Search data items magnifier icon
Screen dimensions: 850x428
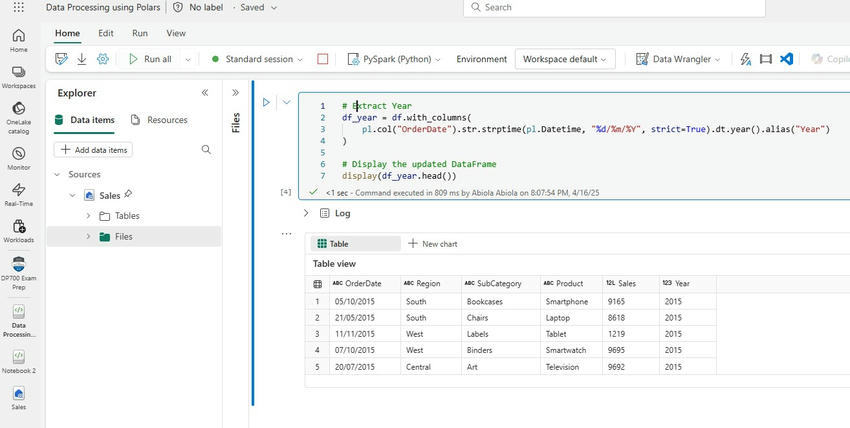click(206, 150)
